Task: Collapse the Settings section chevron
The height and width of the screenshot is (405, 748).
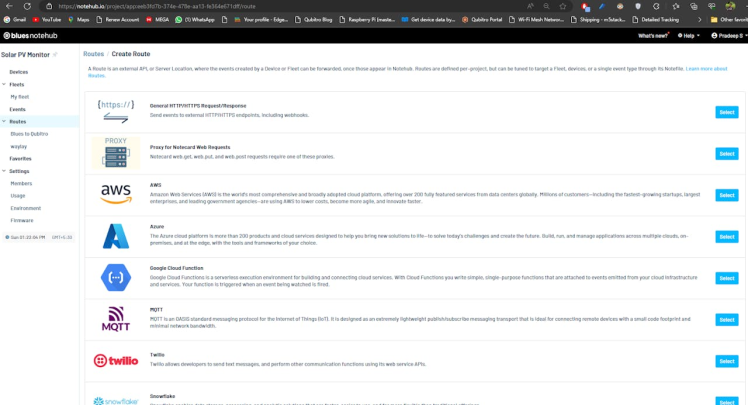Action: 4,171
